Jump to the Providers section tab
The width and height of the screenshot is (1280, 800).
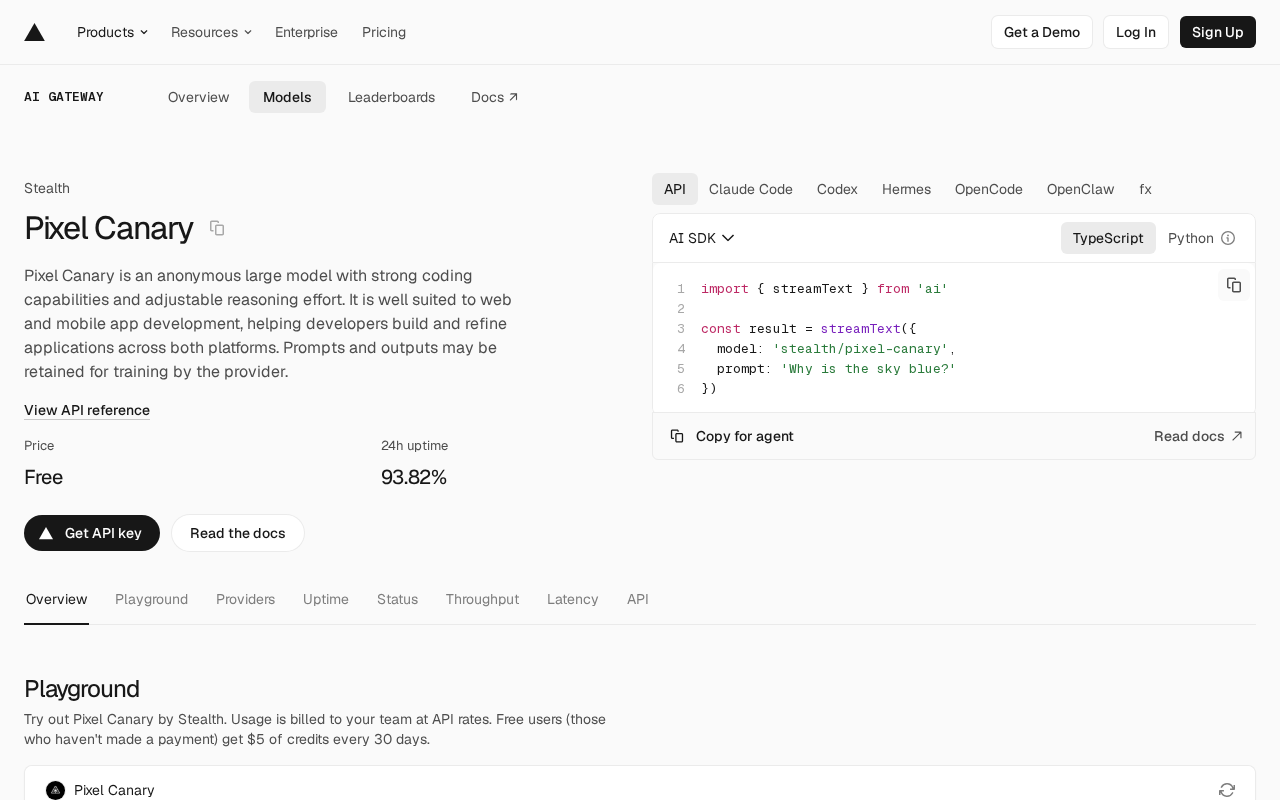[x=245, y=599]
